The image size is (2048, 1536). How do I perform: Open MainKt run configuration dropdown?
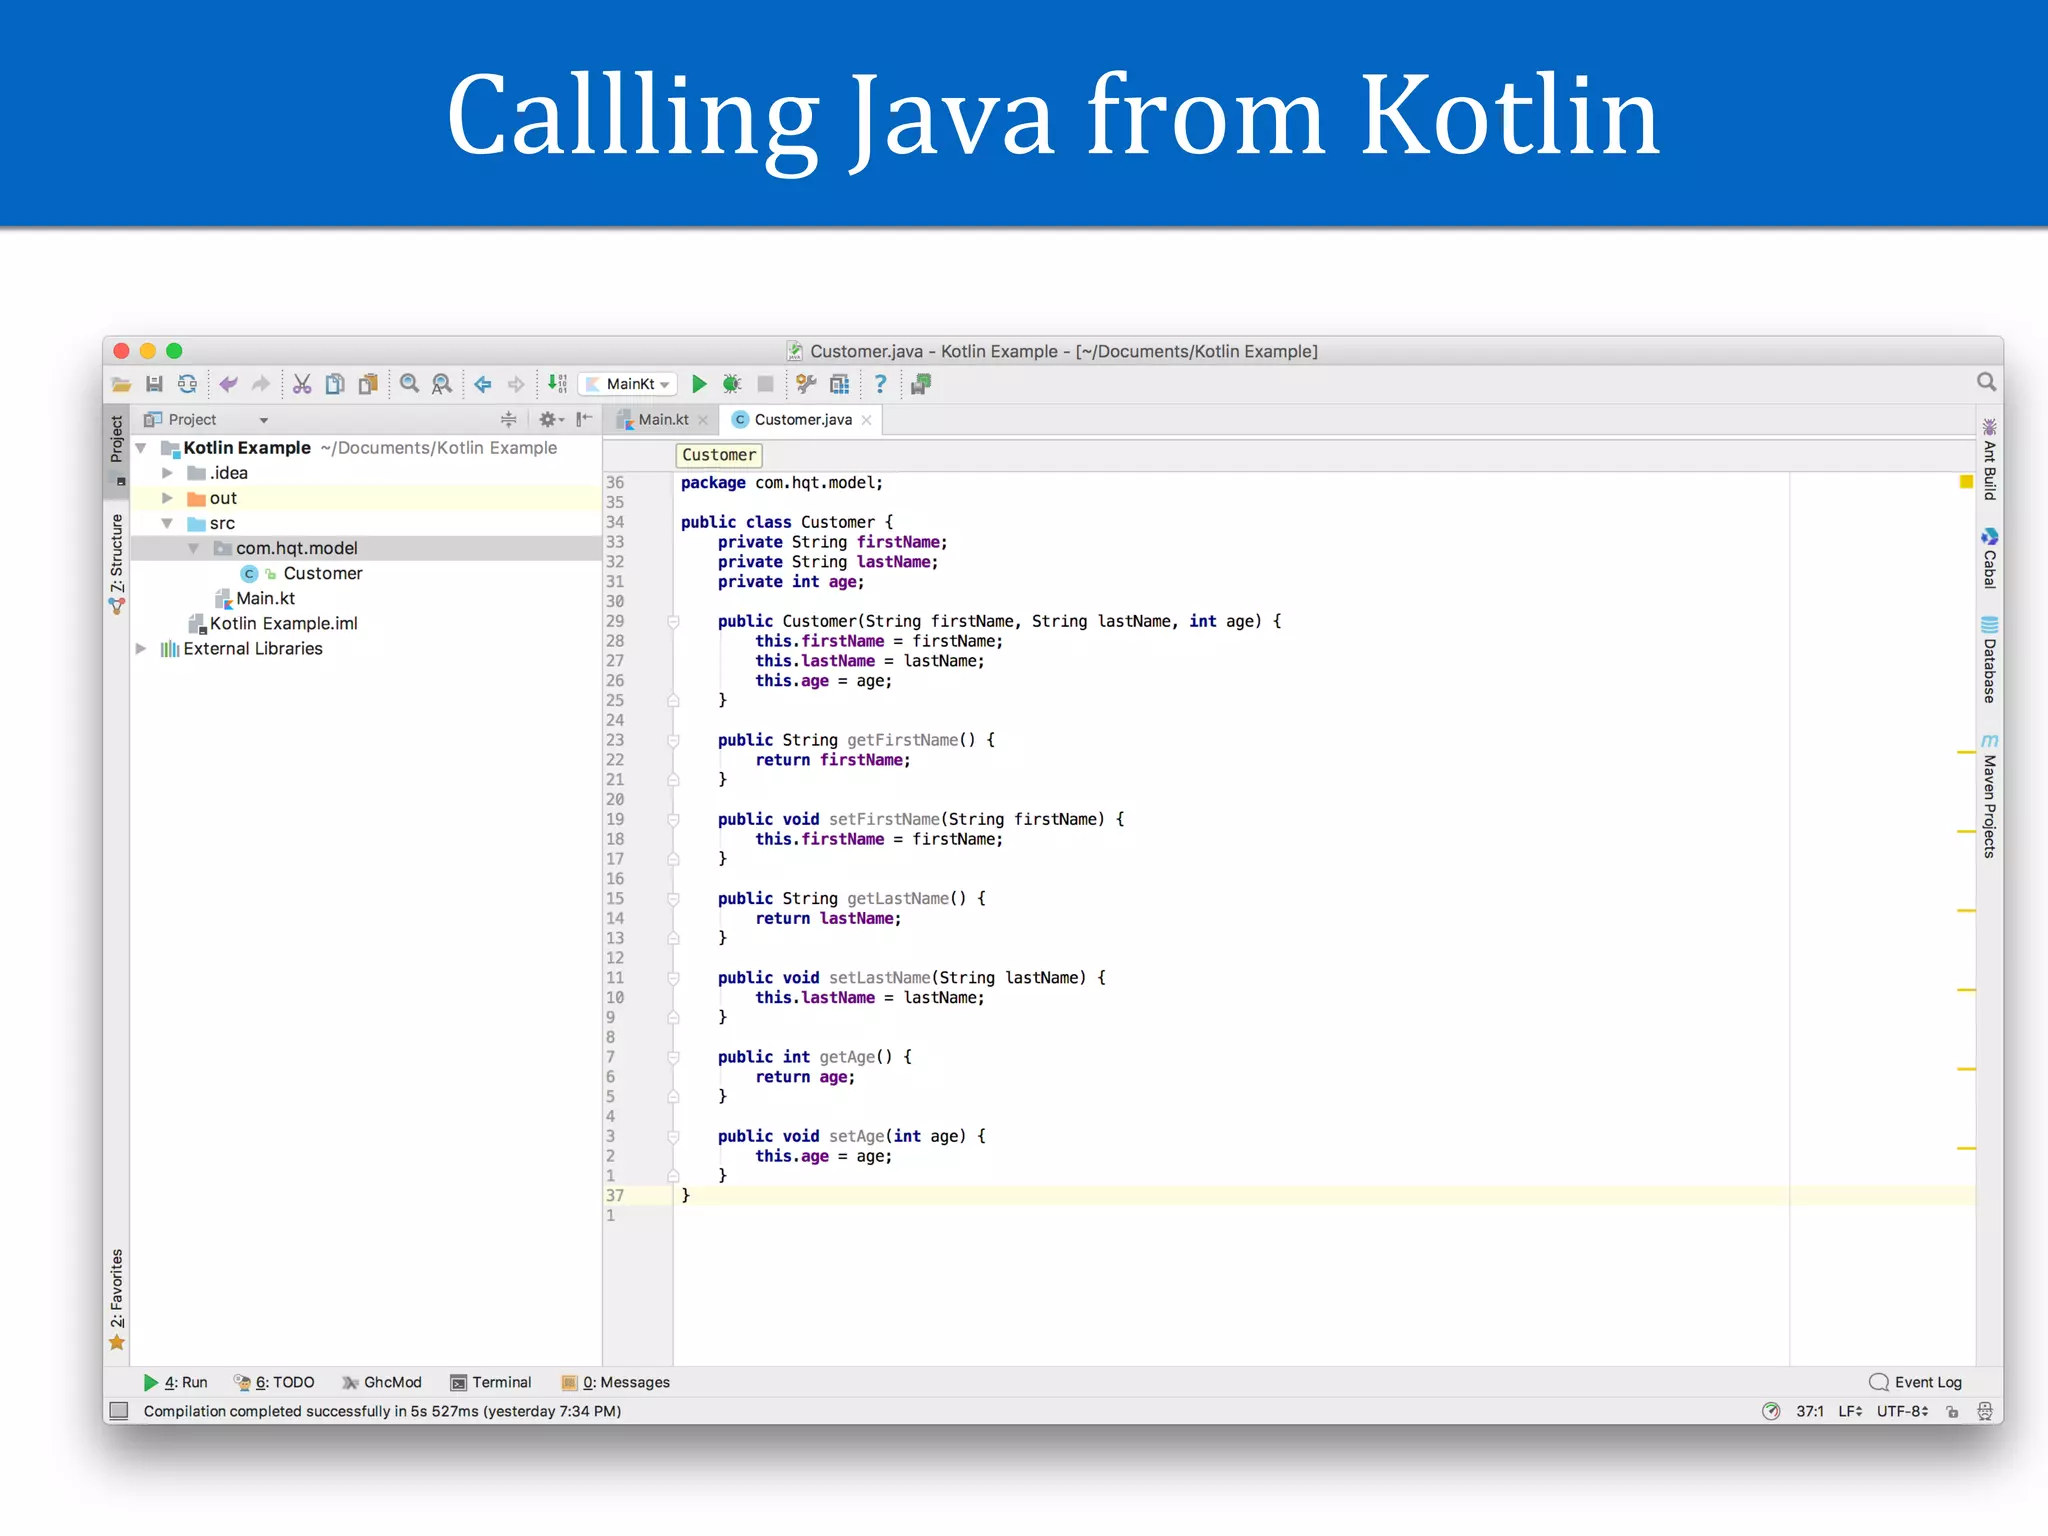pos(630,384)
